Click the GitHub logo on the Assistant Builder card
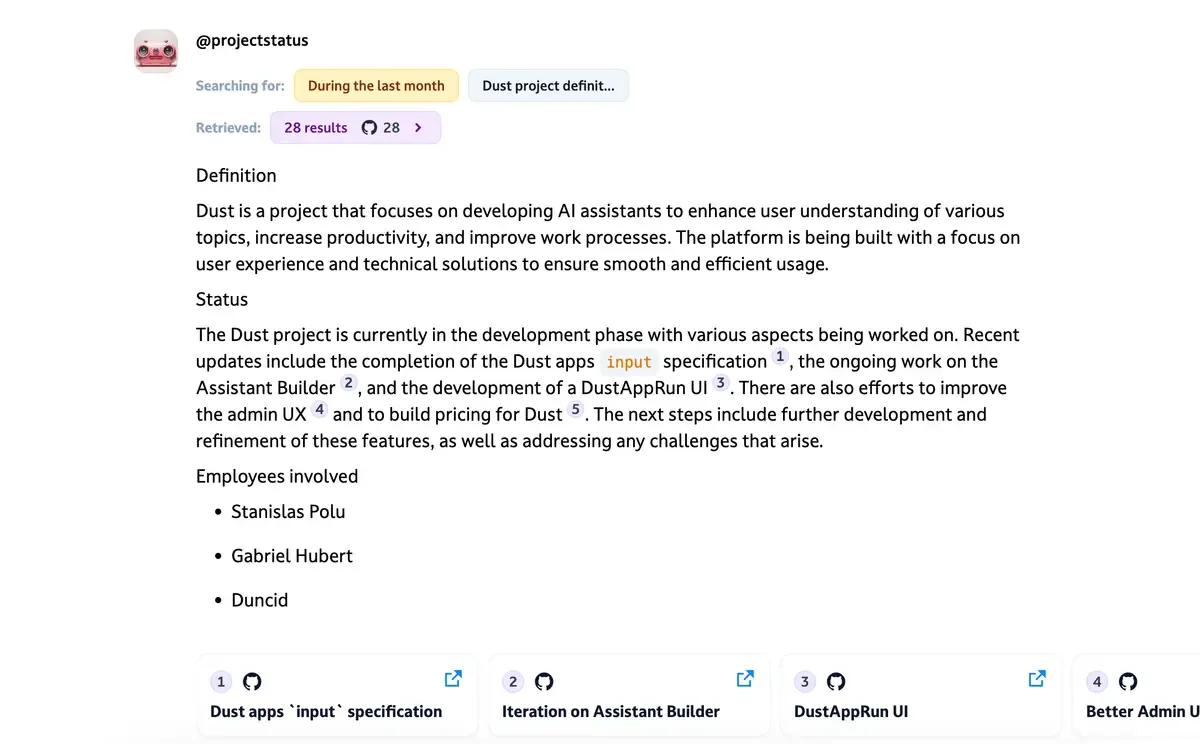Image resolution: width=1200 pixels, height=744 pixels. 544,681
